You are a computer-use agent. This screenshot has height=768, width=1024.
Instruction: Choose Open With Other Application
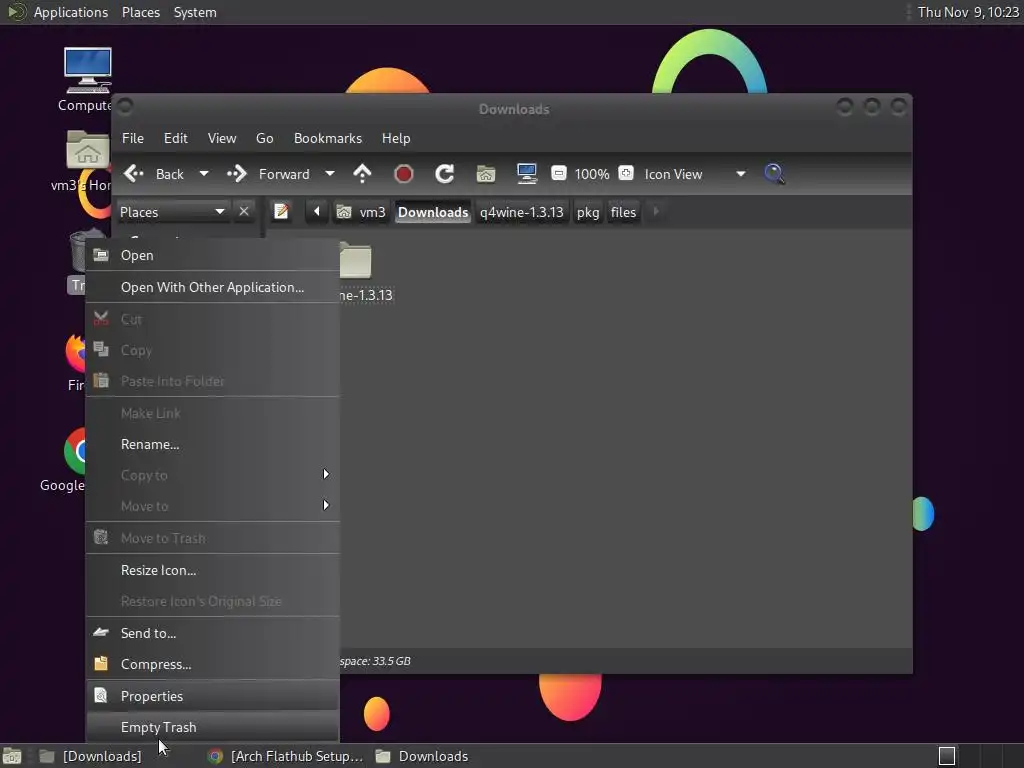coord(213,287)
